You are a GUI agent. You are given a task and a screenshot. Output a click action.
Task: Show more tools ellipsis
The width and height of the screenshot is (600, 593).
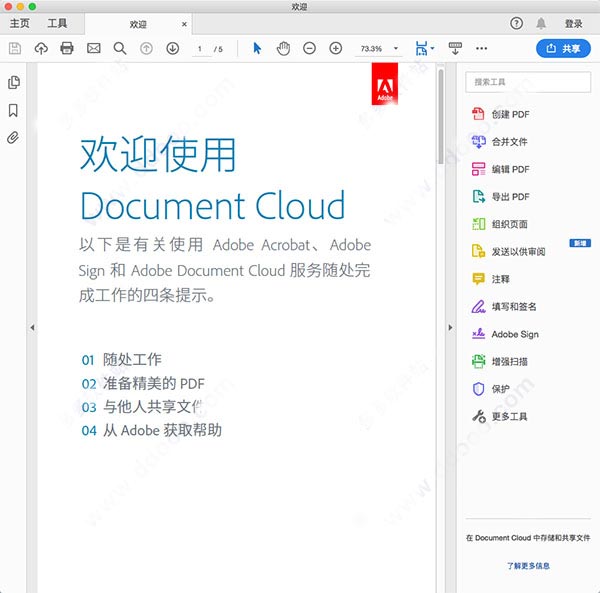481,49
